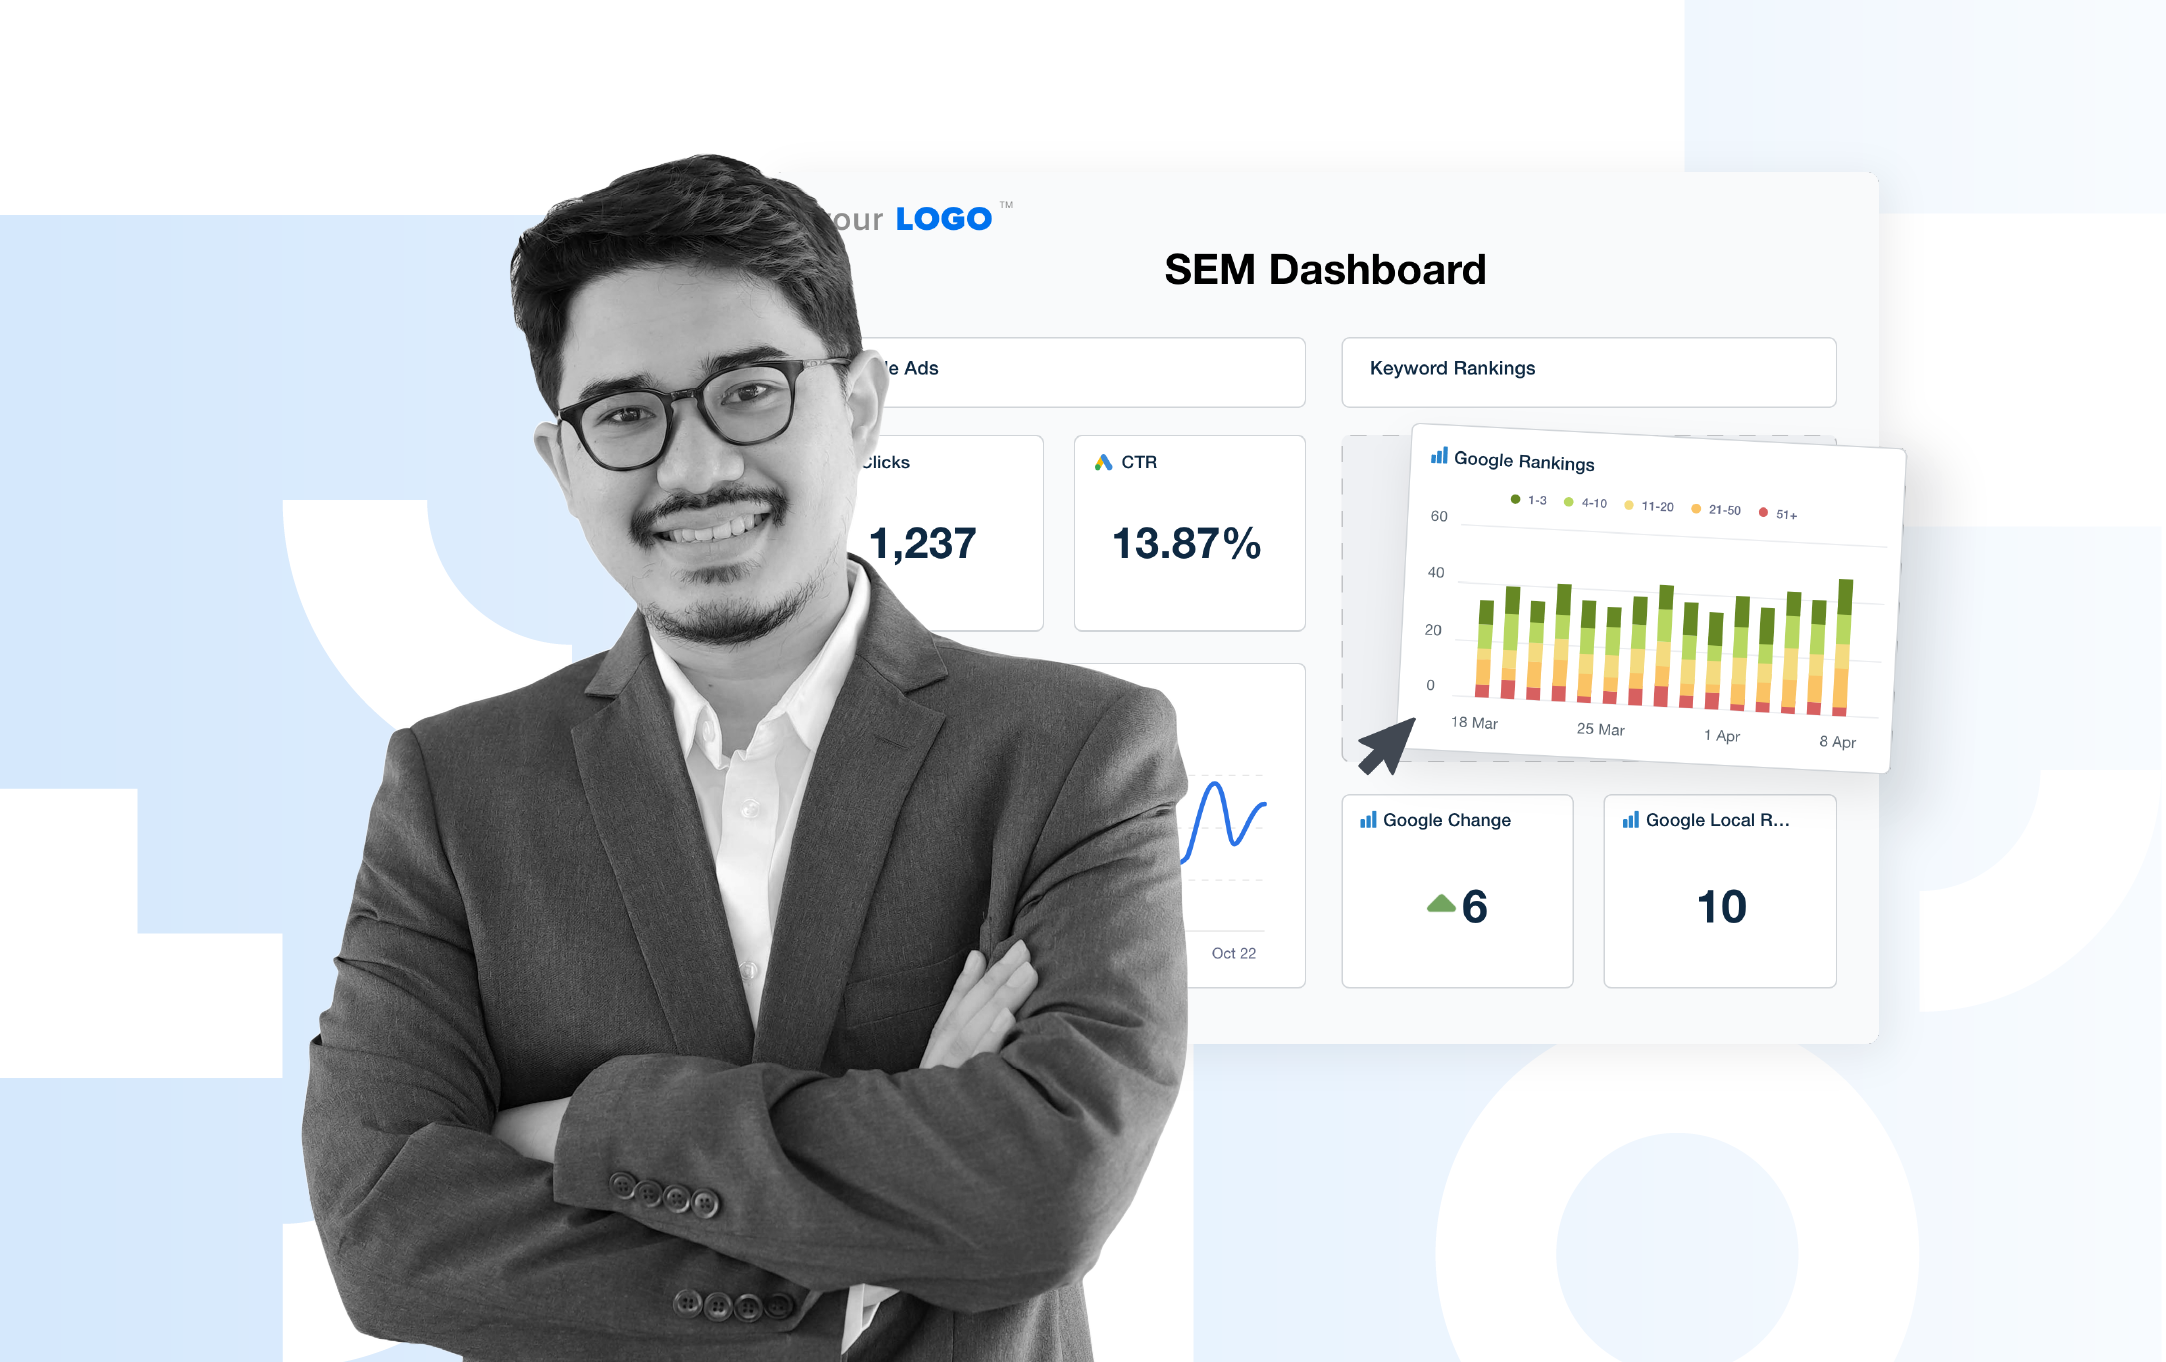Select the CTR value 13.87%
The image size is (2166, 1362).
[x=1187, y=544]
